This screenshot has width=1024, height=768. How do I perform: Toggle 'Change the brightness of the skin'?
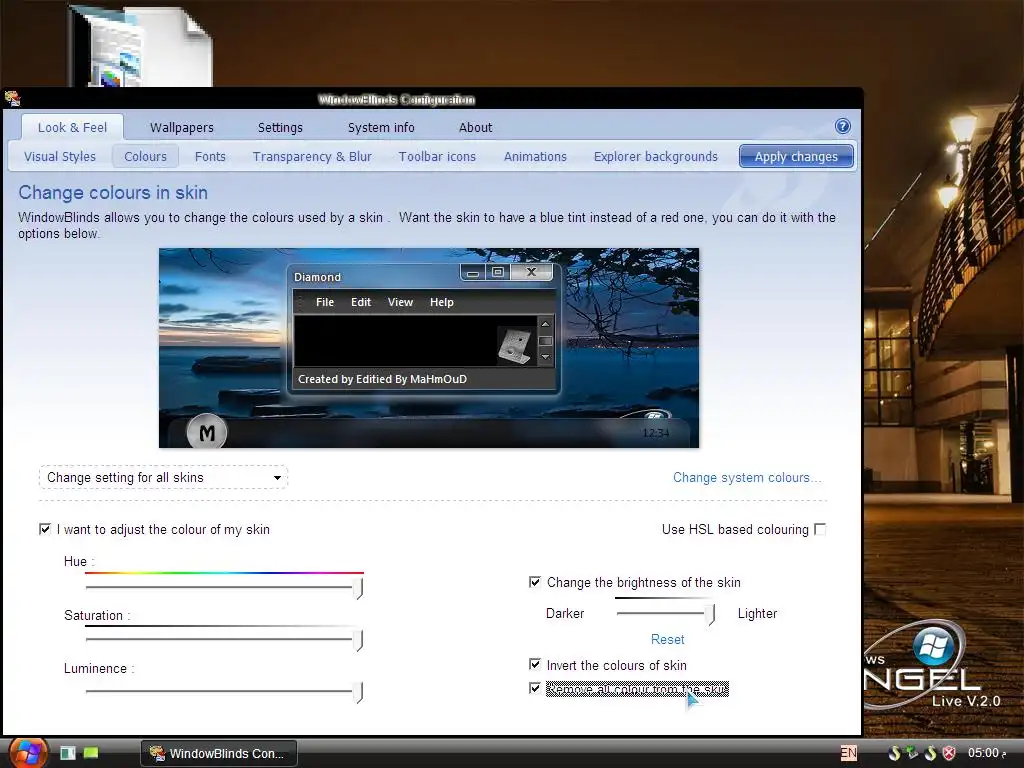[535, 582]
